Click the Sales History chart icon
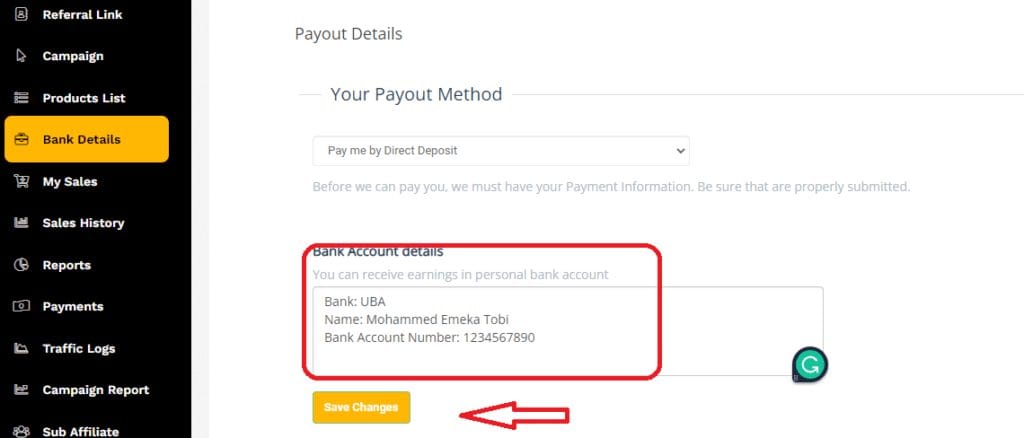 click(x=22, y=223)
